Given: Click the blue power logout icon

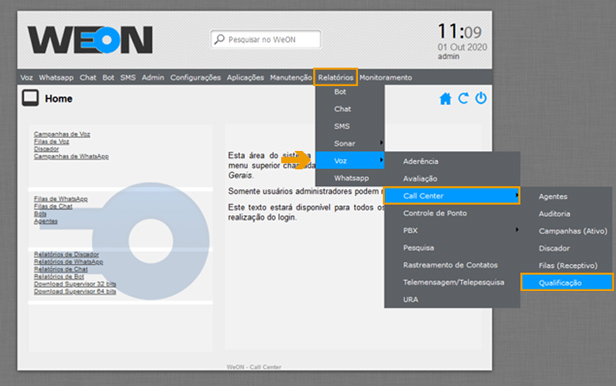Looking at the screenshot, I should 481,98.
